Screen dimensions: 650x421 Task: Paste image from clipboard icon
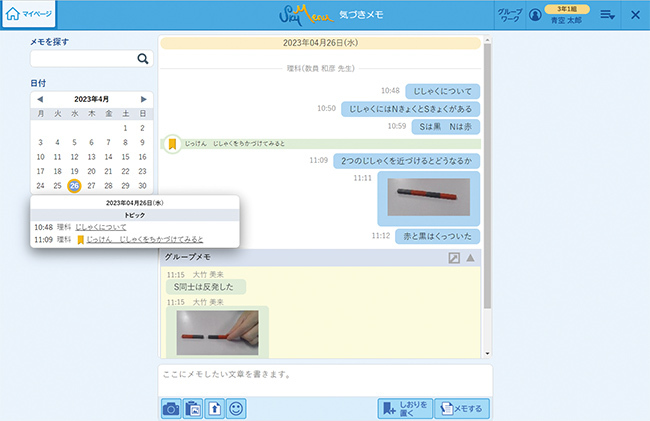(193, 409)
